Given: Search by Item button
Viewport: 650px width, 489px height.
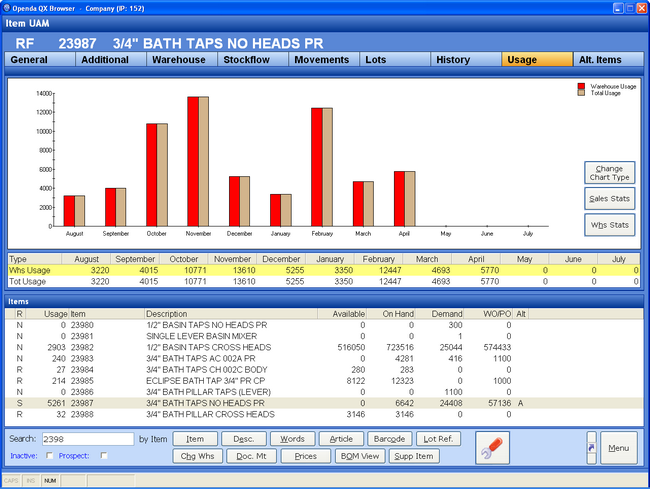Looking at the screenshot, I should pos(195,439).
